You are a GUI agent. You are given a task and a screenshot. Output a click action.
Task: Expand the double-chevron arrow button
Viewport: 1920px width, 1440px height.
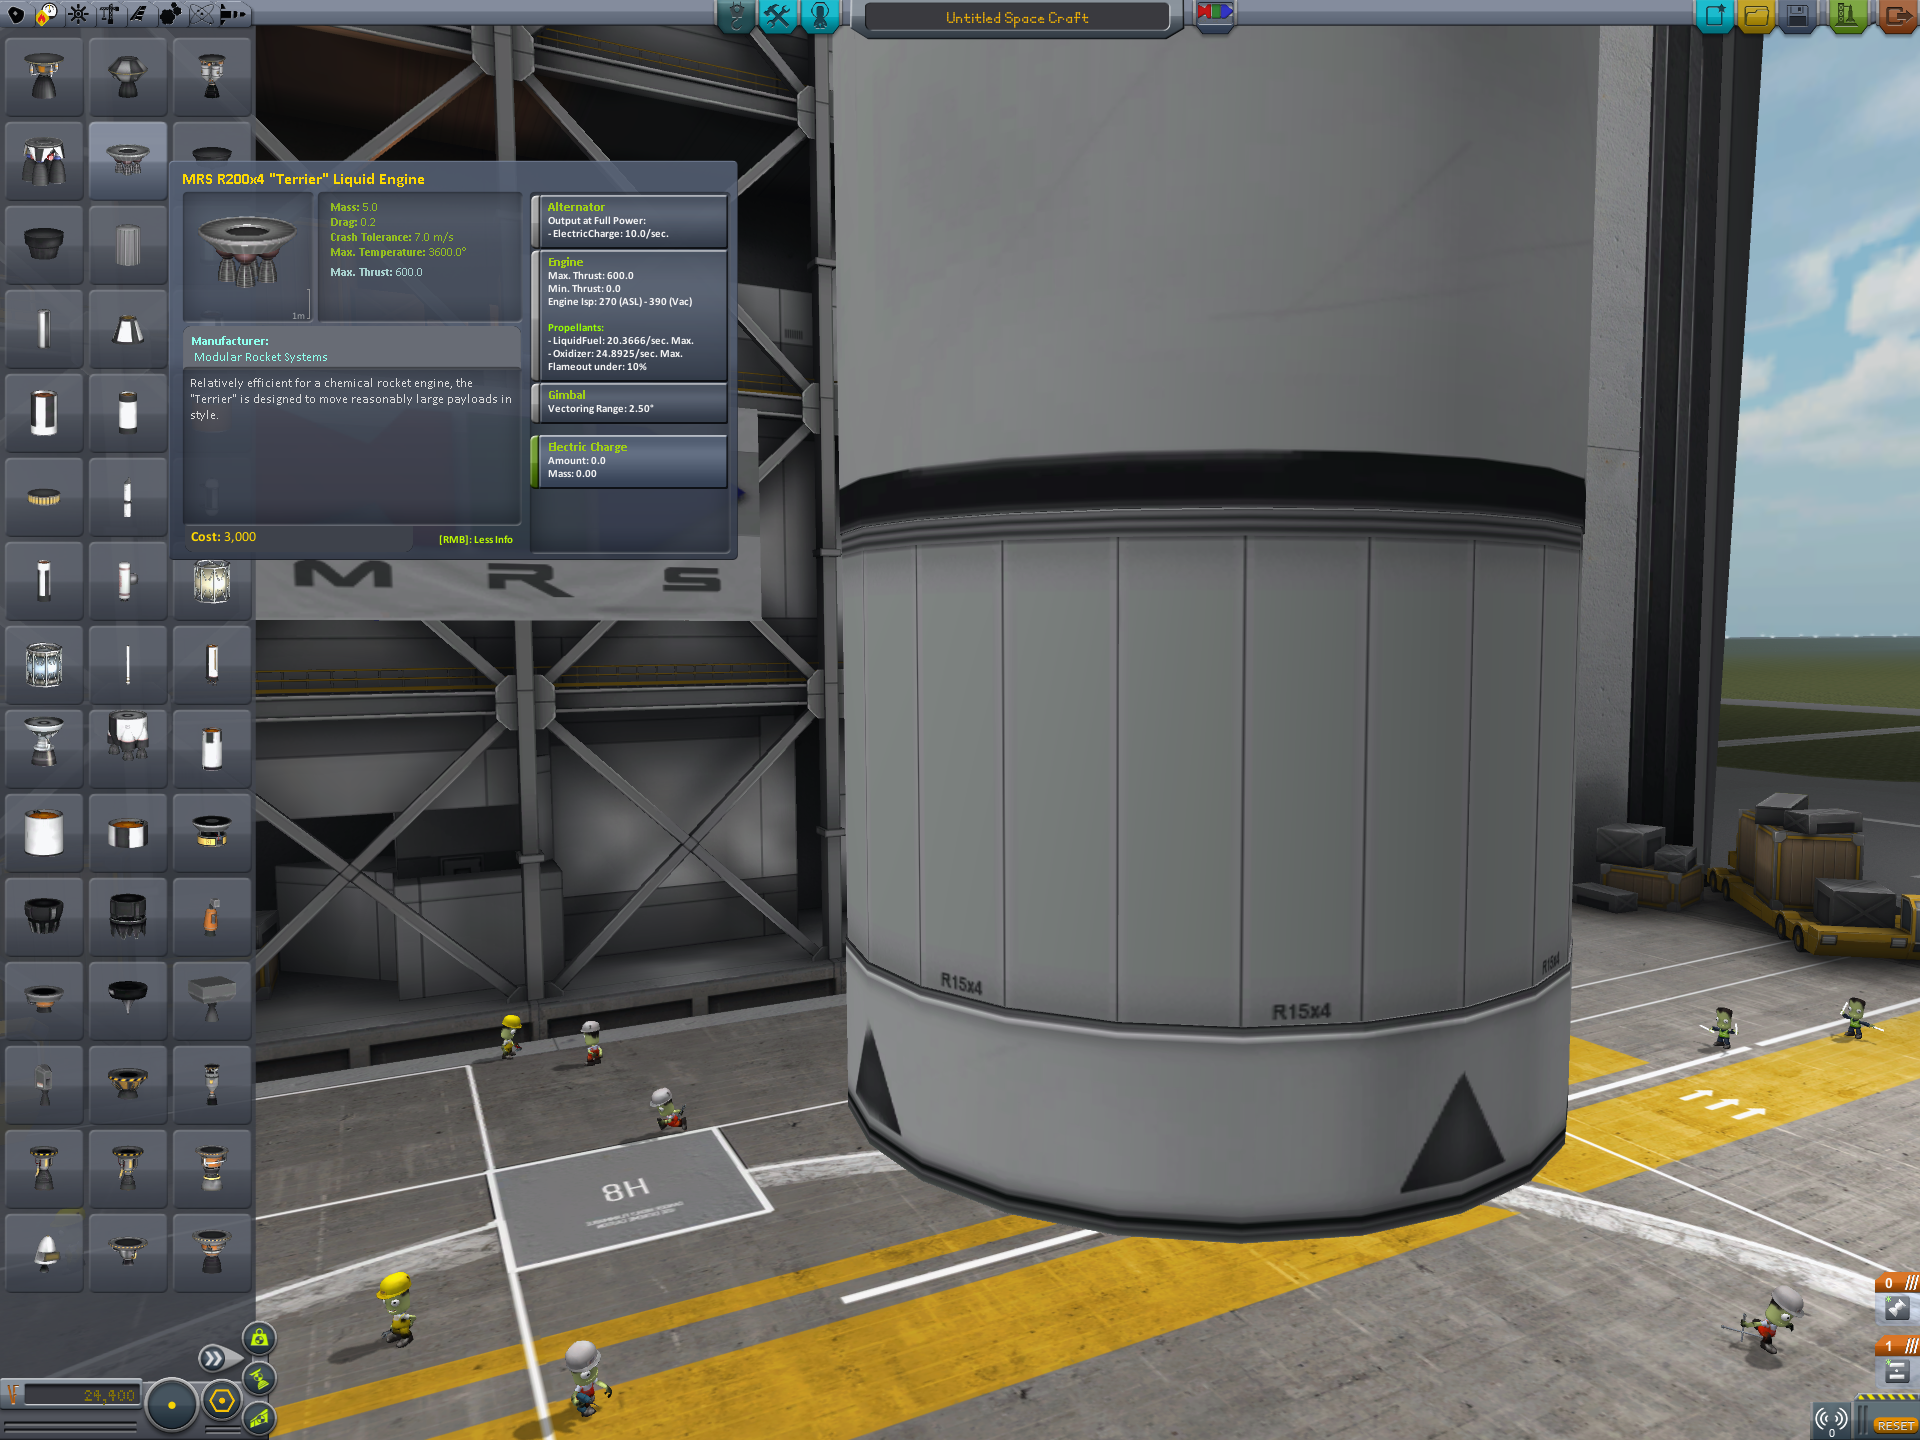click(213, 1358)
